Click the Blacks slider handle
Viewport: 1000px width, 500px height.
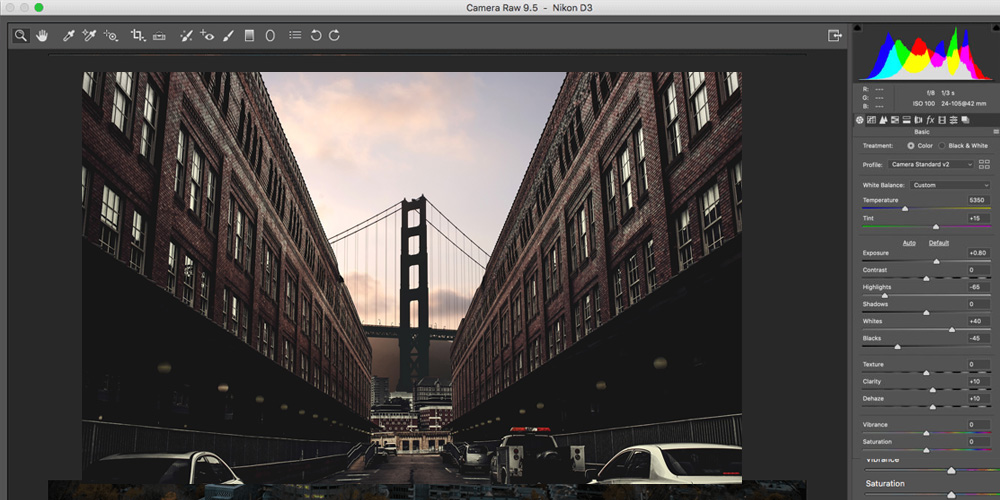pos(897,347)
